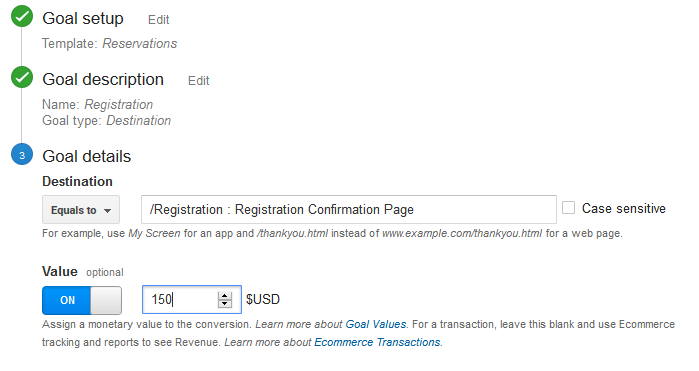Screen dimensions: 699x371
Task: Toggle the Value ON switch off
Action: (x=82, y=300)
